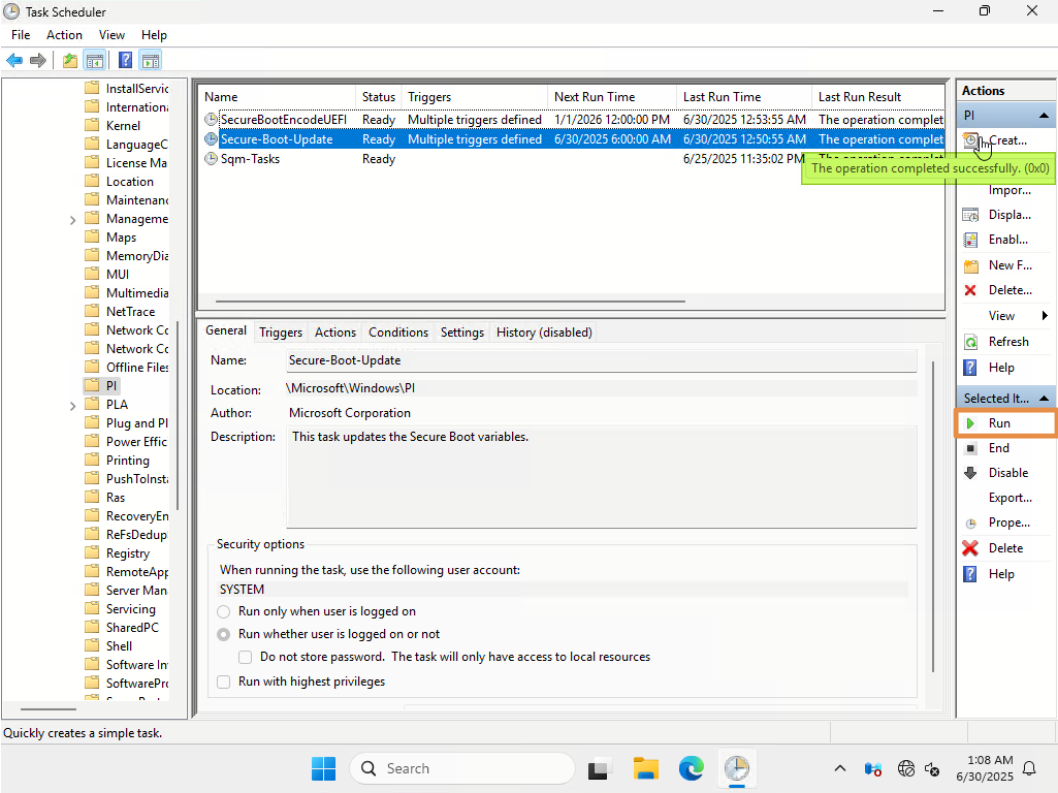Expand the PLA folder in the tree
1058x793 pixels.
(x=72, y=404)
